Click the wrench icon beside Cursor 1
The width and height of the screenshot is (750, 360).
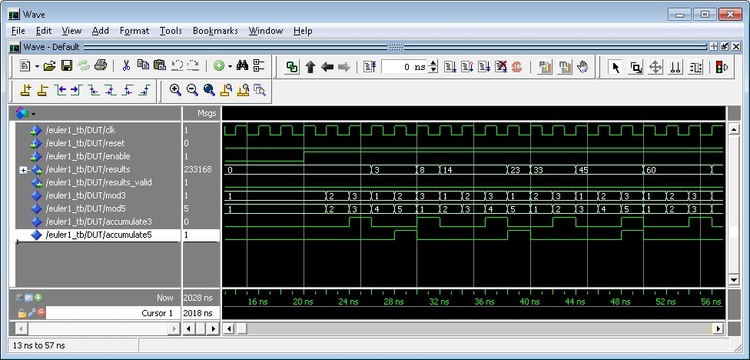[32, 313]
